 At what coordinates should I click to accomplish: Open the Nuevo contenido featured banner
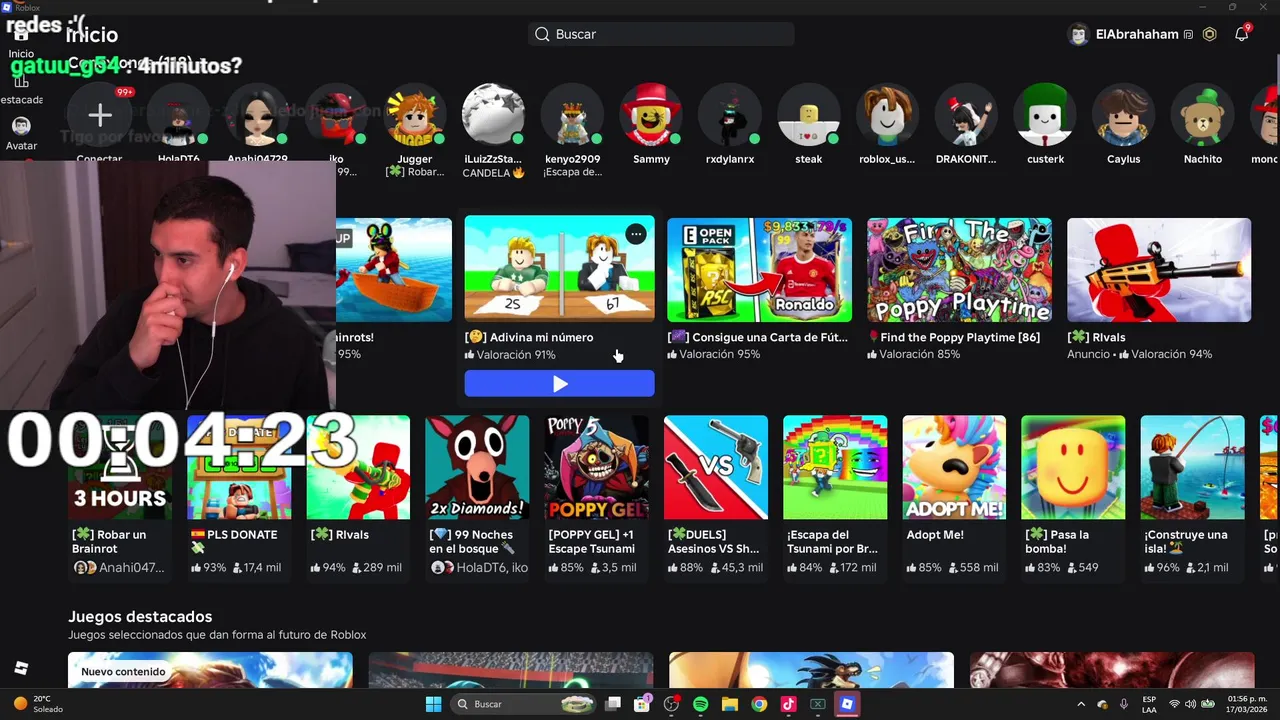[x=210, y=670]
